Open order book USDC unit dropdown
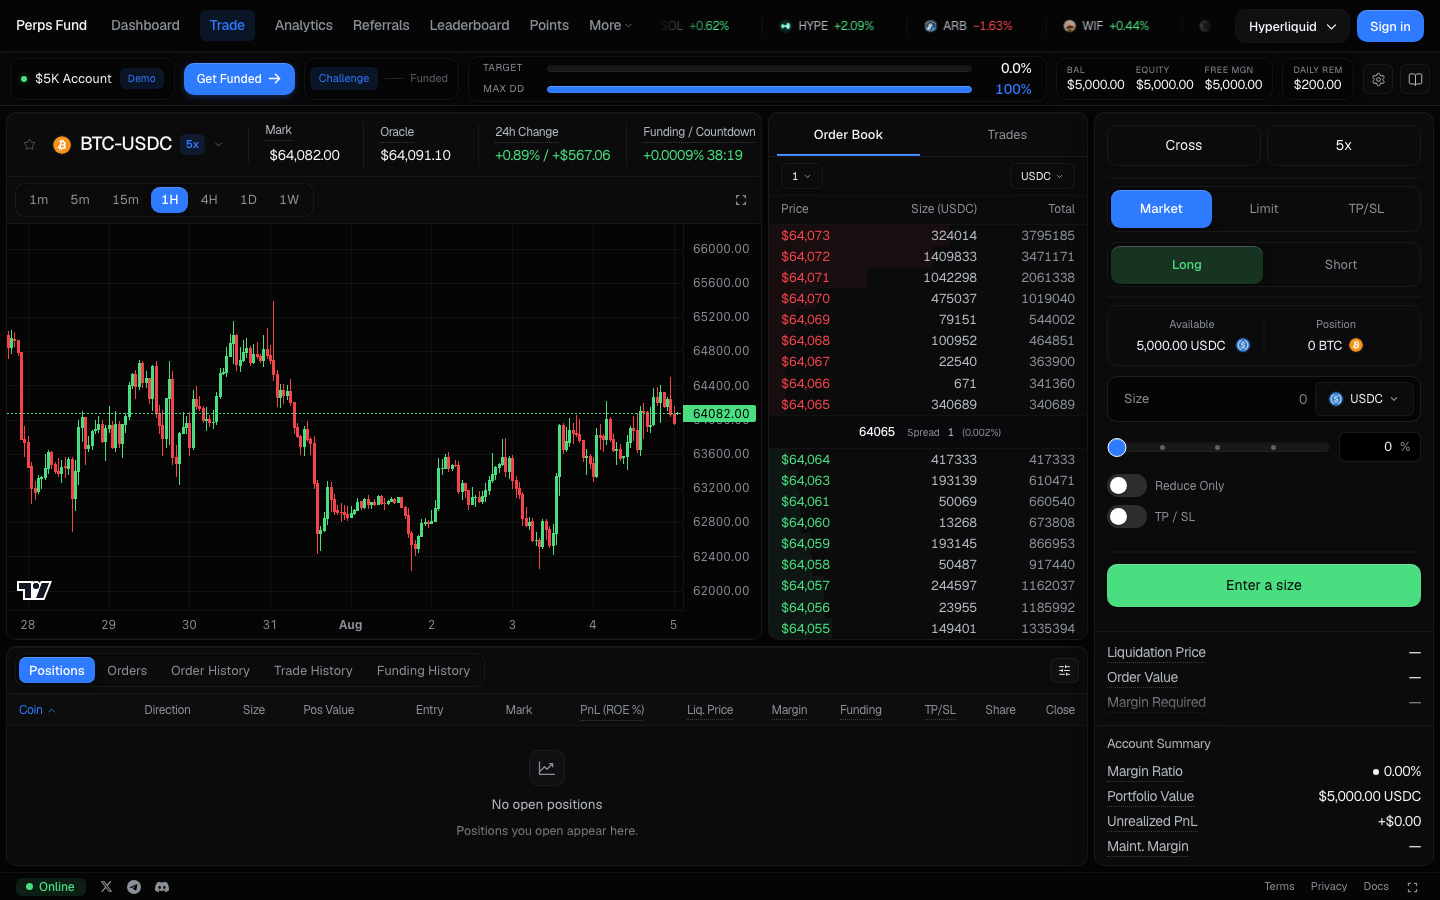 1042,176
